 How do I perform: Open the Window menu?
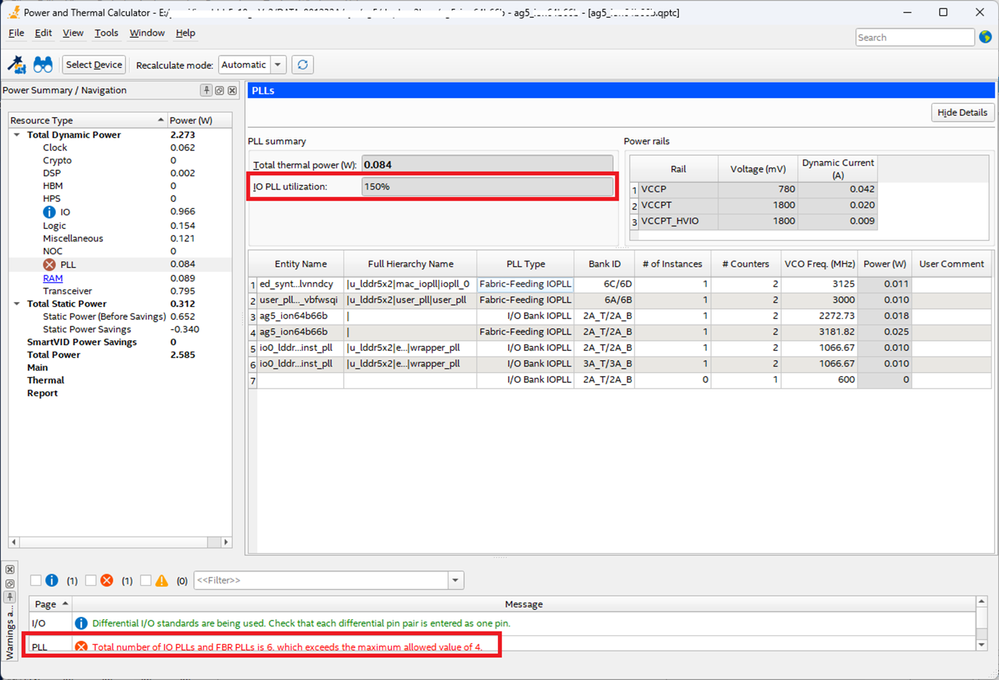[x=147, y=33]
